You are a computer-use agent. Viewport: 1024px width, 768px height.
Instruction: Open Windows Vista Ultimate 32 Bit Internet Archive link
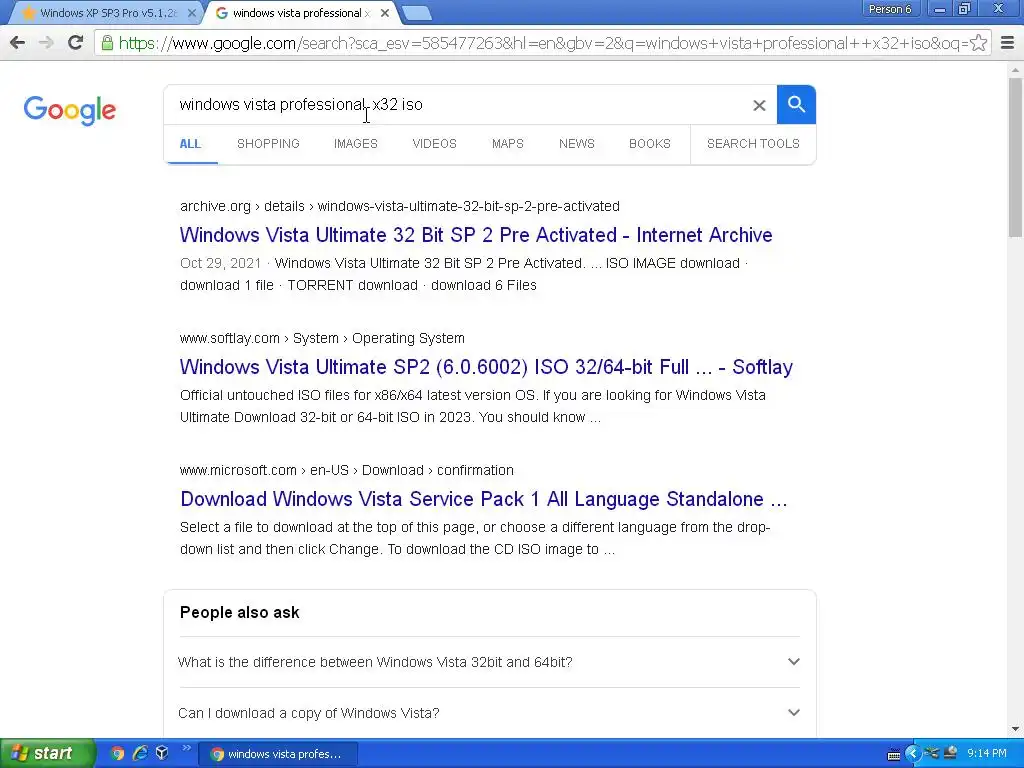coord(476,234)
